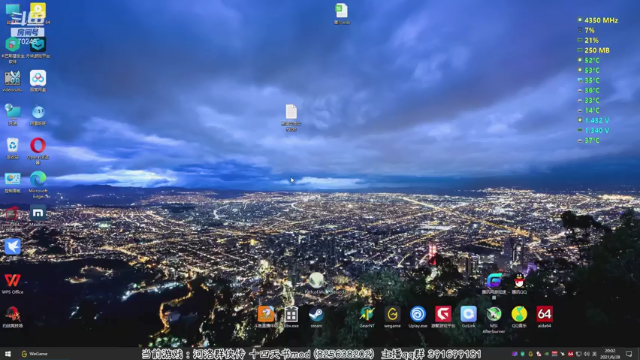The image size is (640, 360).
Task: Launch the Uplay.exe shortcut
Action: pyautogui.click(x=418, y=316)
